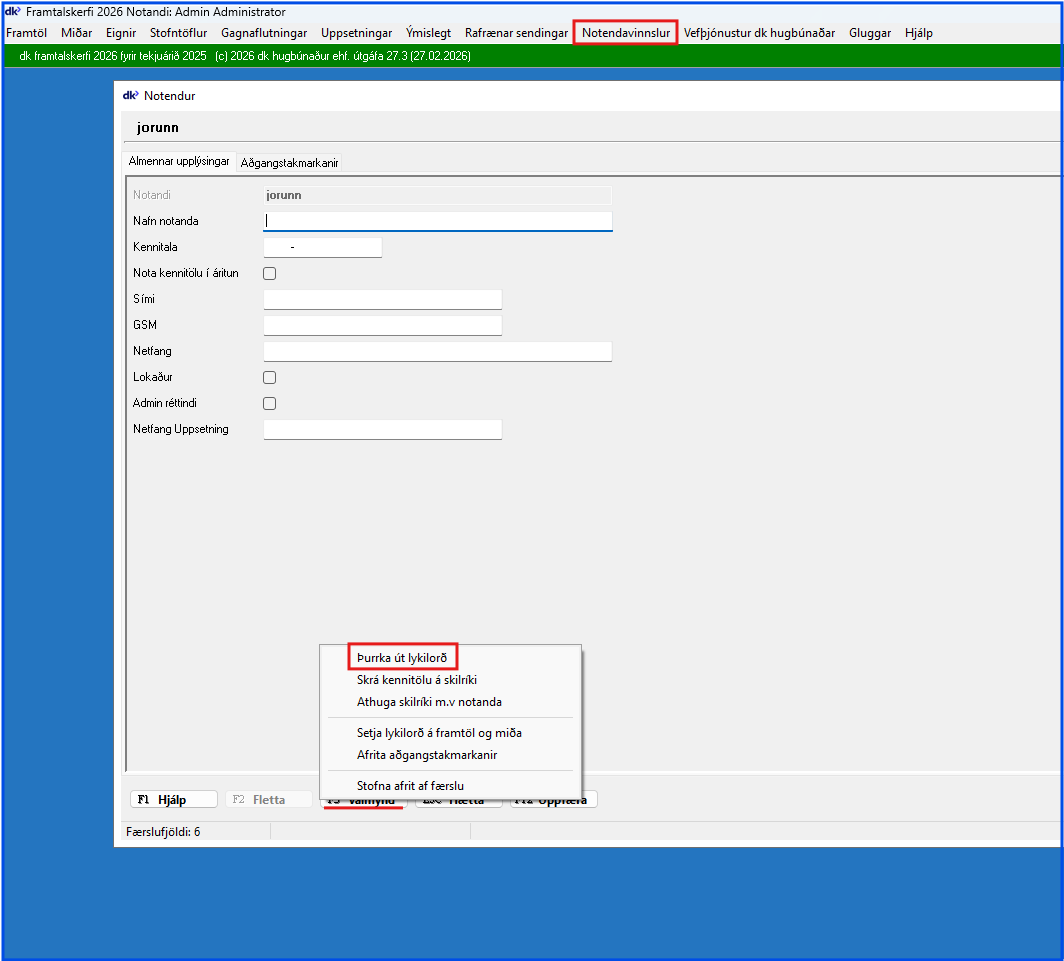This screenshot has height=961, width=1064.
Task: Focus the Kennitala input field
Action: (x=322, y=247)
